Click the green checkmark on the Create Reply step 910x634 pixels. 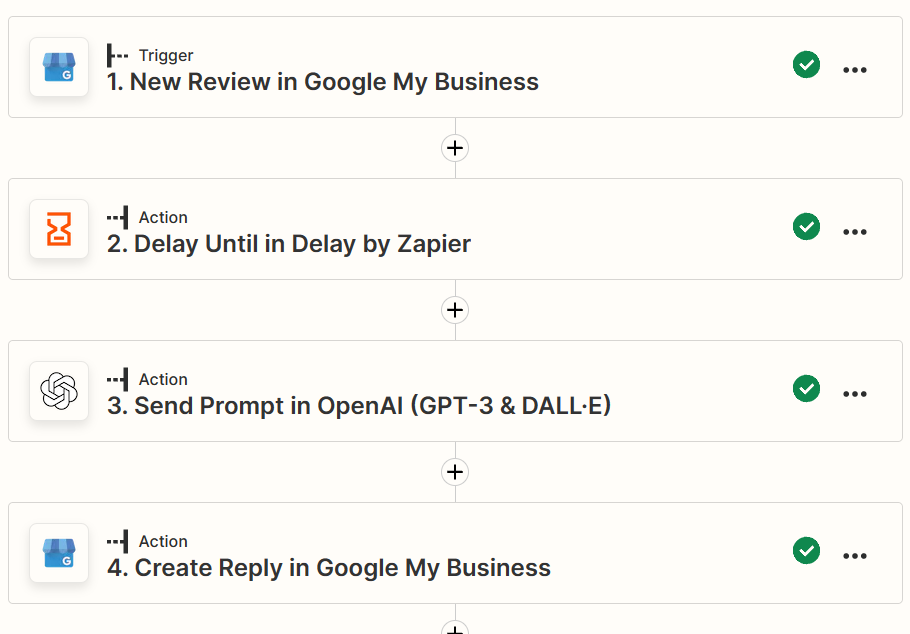(x=806, y=550)
